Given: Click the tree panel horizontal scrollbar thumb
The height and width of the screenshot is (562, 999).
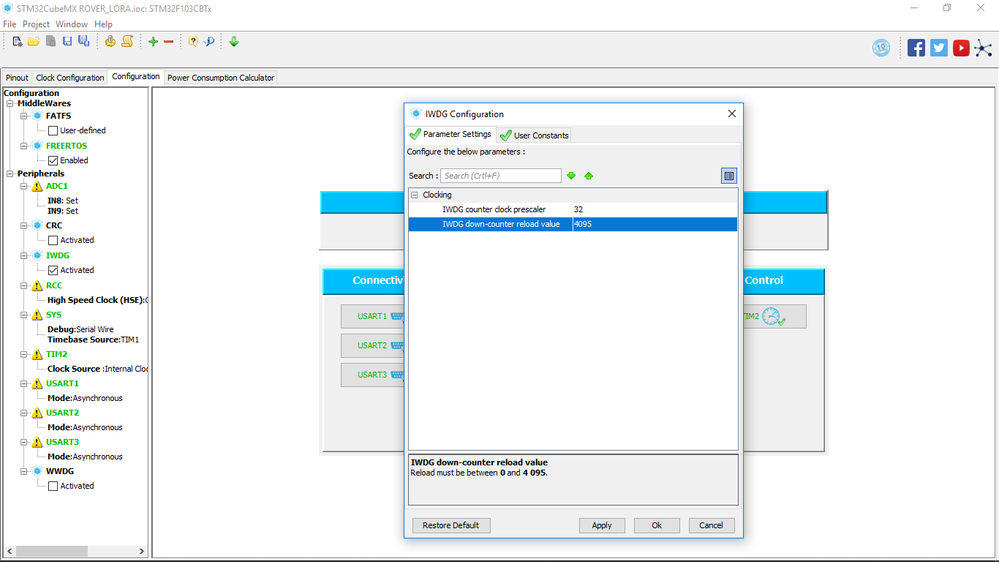Looking at the screenshot, I should (x=52, y=551).
